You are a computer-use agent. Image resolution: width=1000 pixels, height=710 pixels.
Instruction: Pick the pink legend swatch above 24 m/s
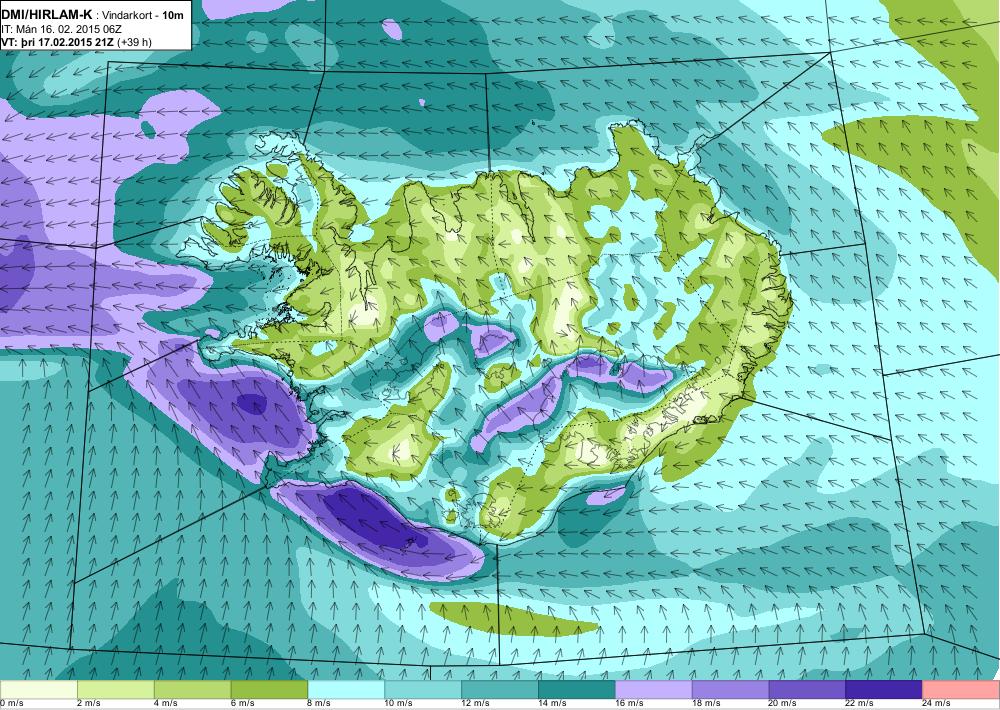(961, 690)
